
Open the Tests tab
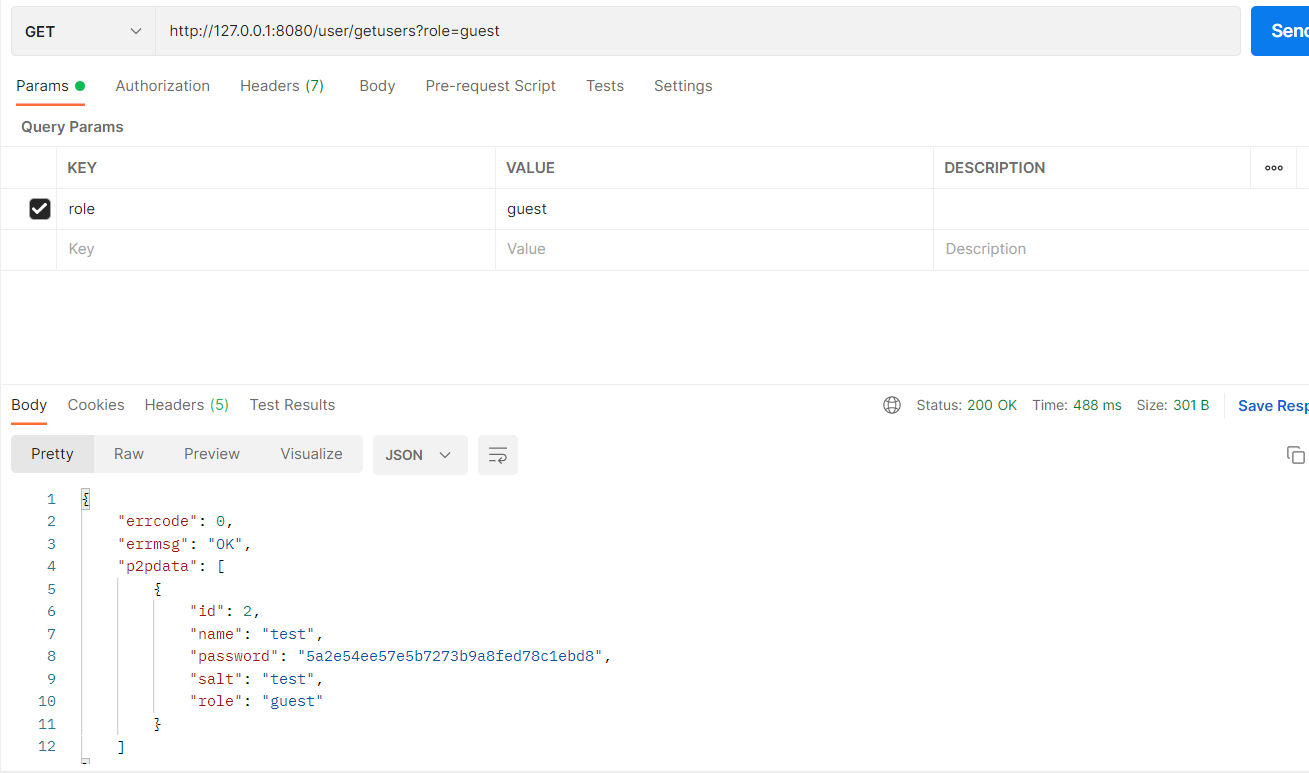point(604,86)
